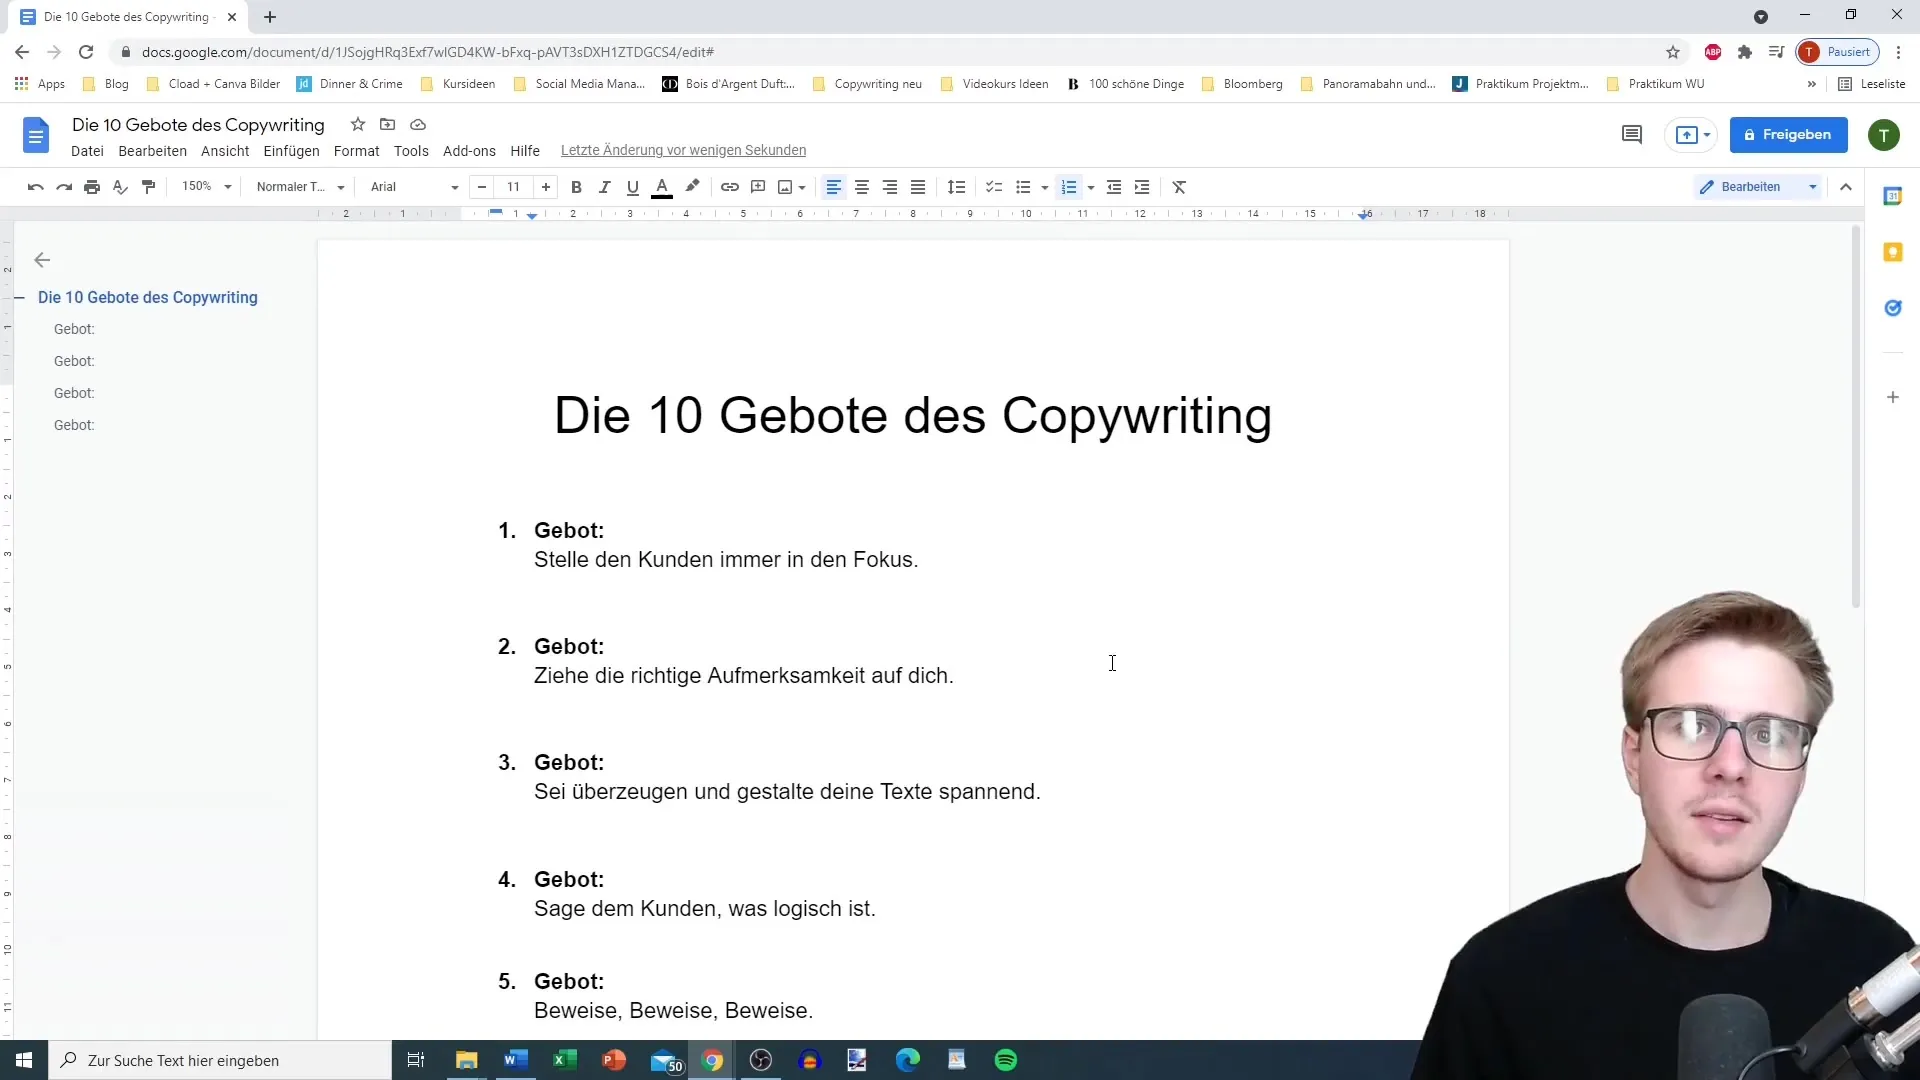Click the Underline formatting icon

click(x=632, y=186)
